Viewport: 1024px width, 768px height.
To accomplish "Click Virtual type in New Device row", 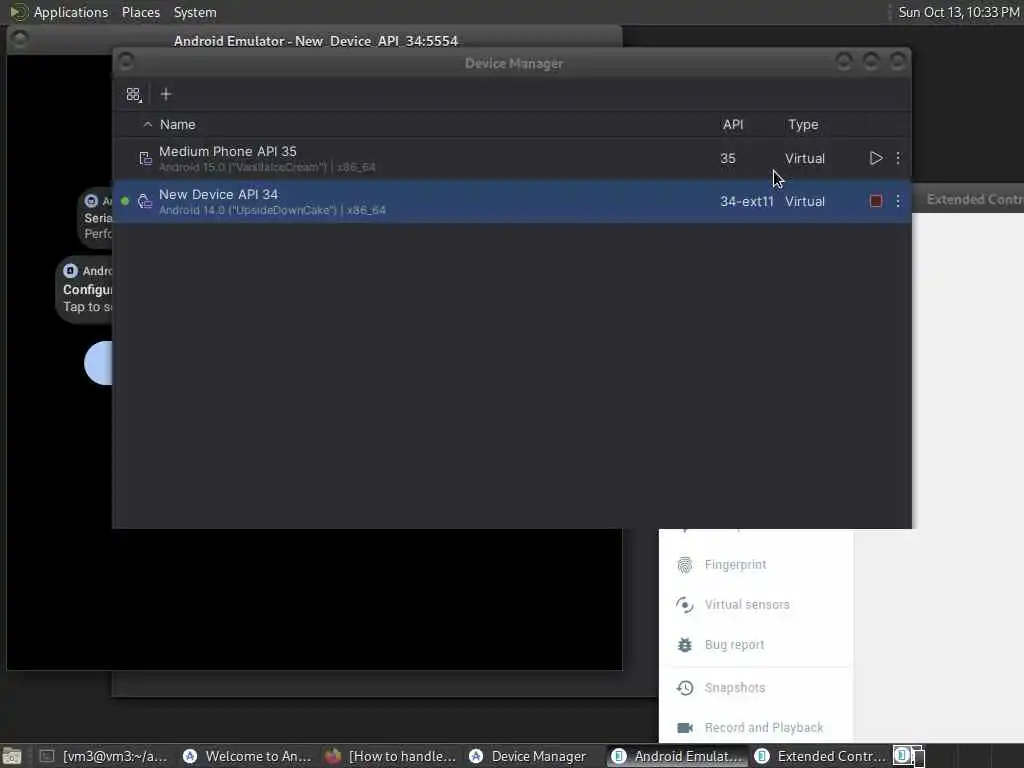I will point(805,201).
